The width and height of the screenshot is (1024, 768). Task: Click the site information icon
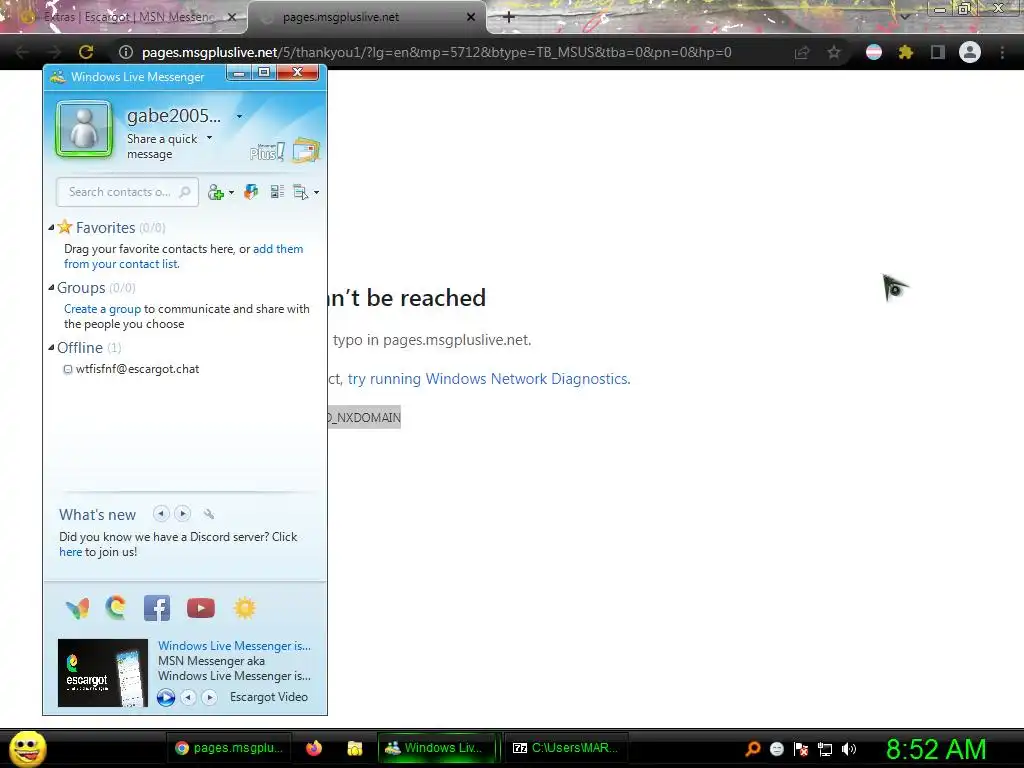tap(126, 52)
